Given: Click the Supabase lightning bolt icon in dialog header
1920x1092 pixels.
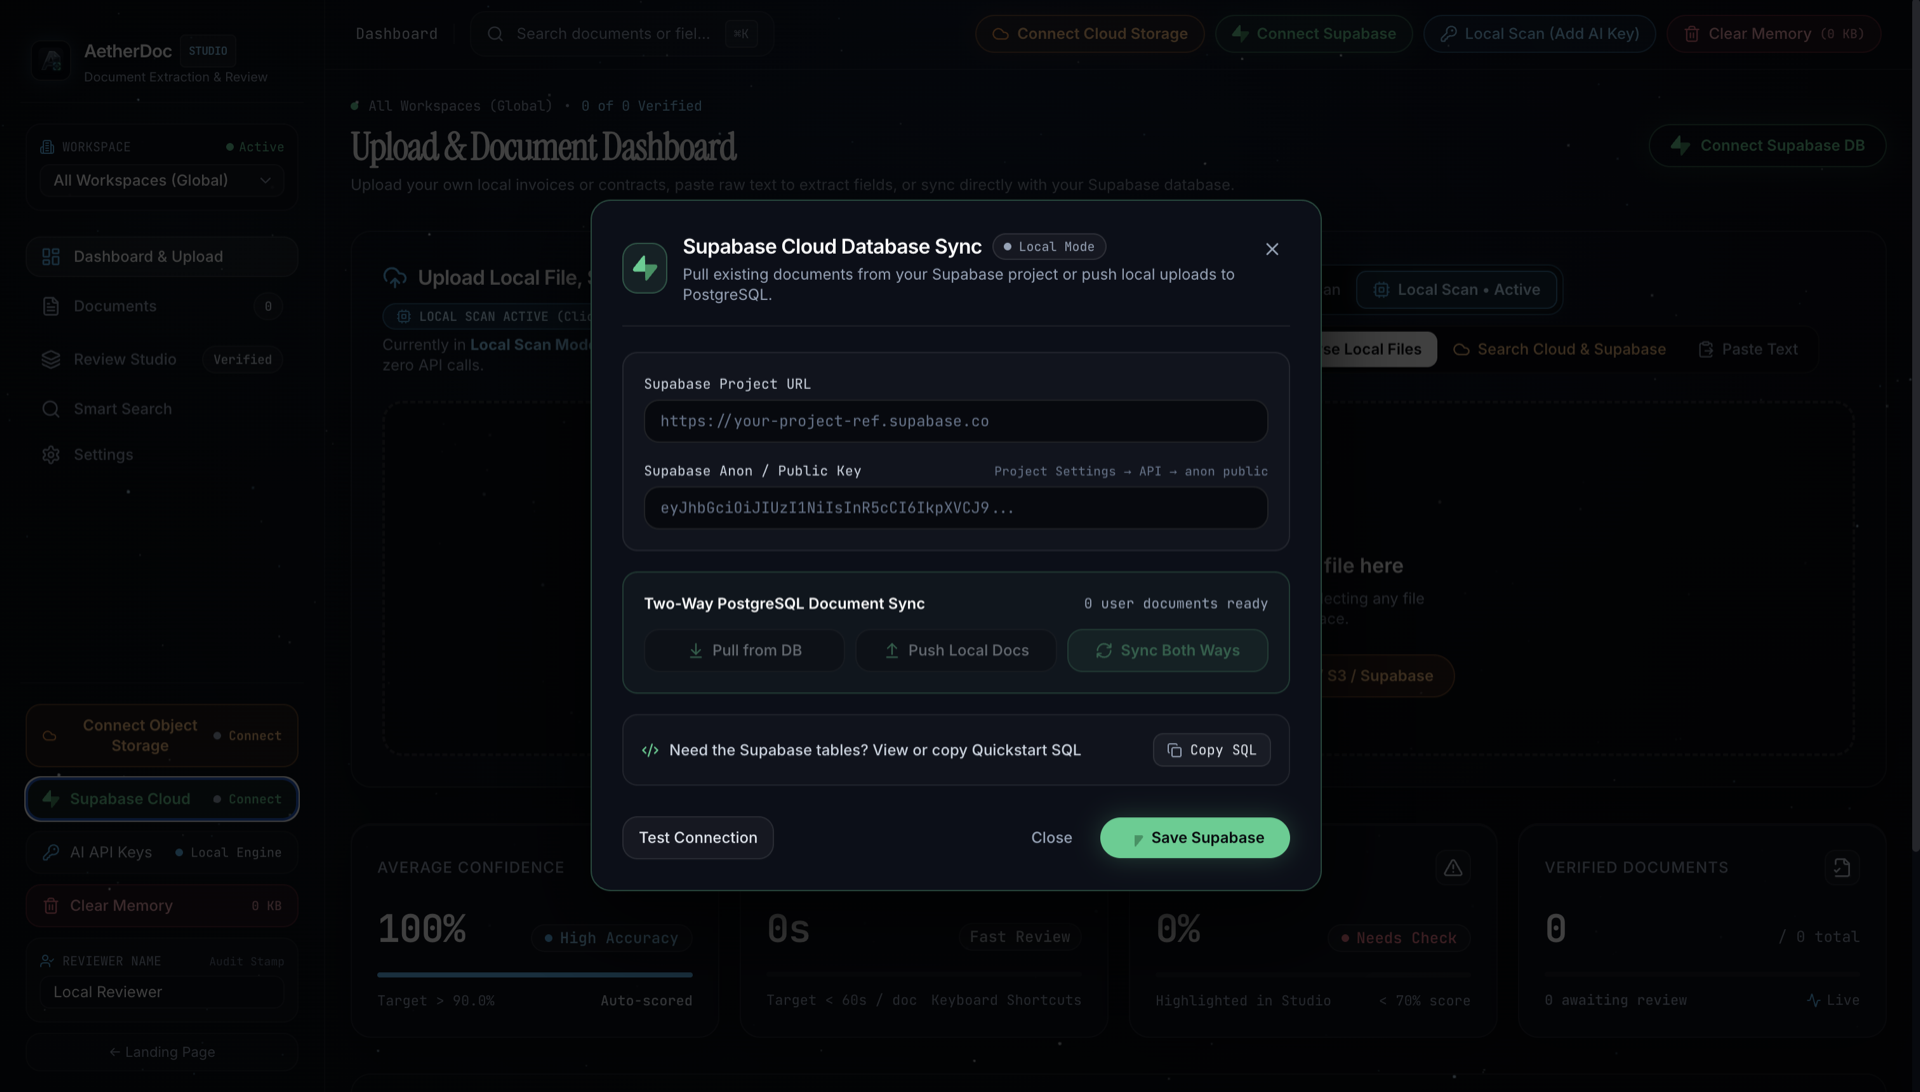Looking at the screenshot, I should tap(645, 268).
